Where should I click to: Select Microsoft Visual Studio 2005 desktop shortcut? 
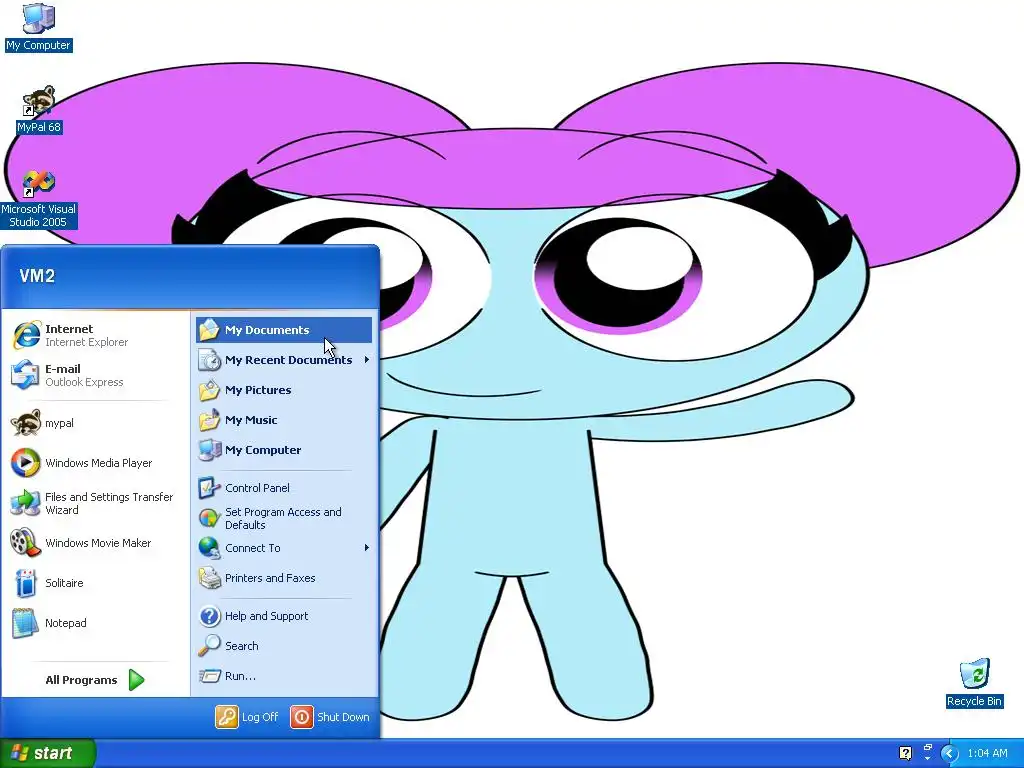pyautogui.click(x=39, y=199)
